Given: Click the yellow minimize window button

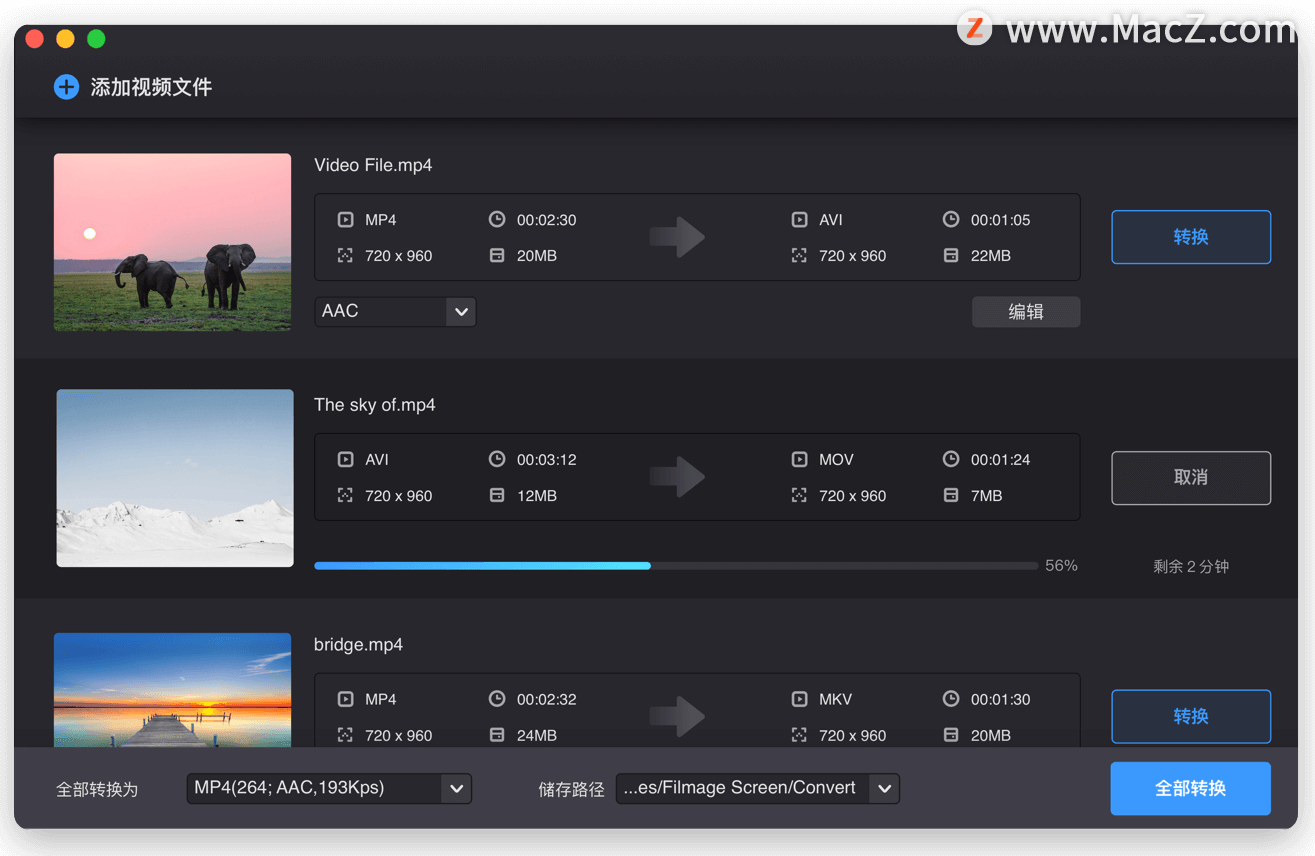Looking at the screenshot, I should tap(65, 39).
